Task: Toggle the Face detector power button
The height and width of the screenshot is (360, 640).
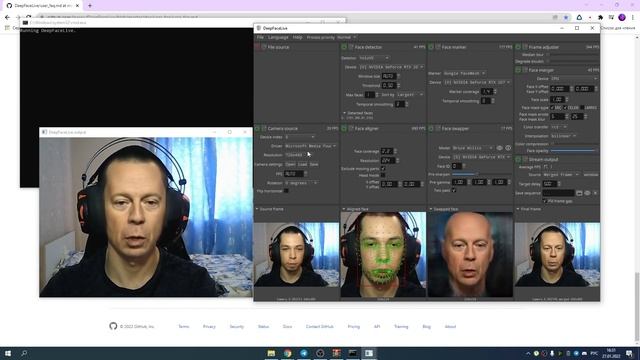Action: tap(344, 47)
